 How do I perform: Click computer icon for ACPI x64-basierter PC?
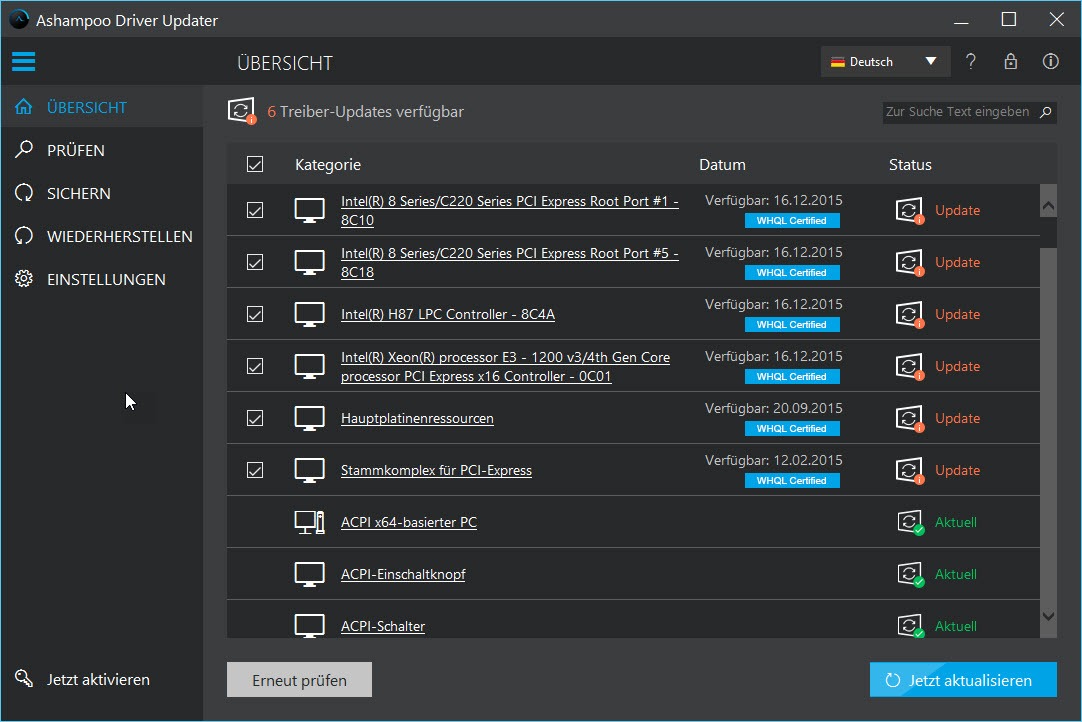[310, 522]
